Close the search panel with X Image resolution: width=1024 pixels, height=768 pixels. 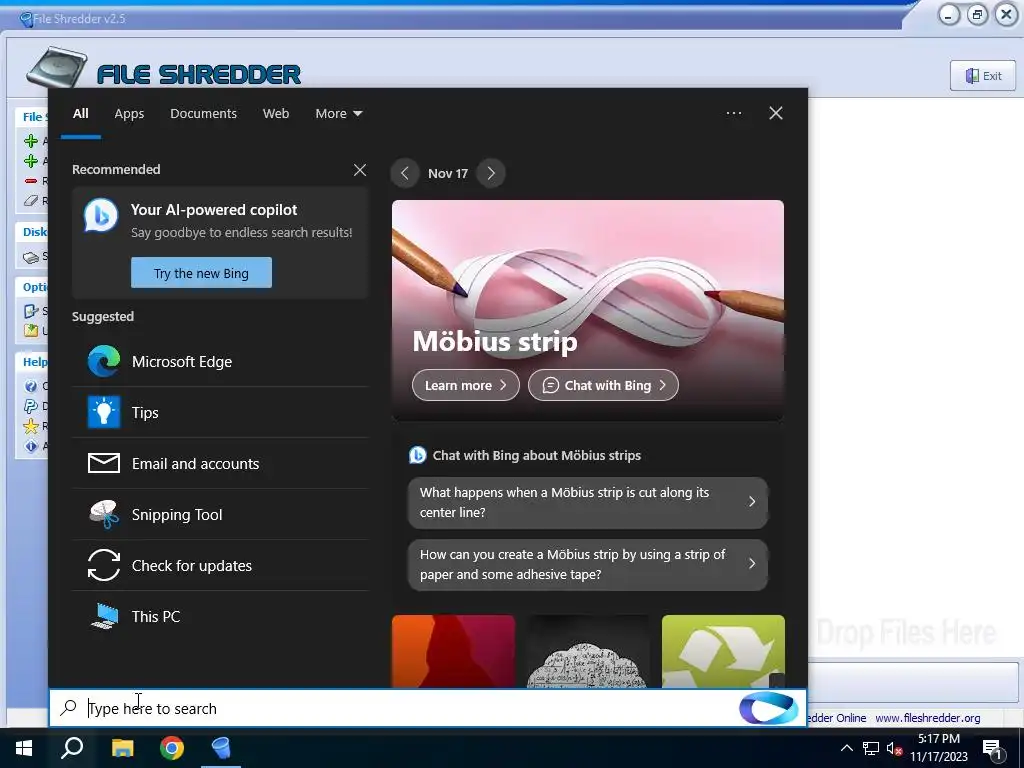click(x=776, y=113)
